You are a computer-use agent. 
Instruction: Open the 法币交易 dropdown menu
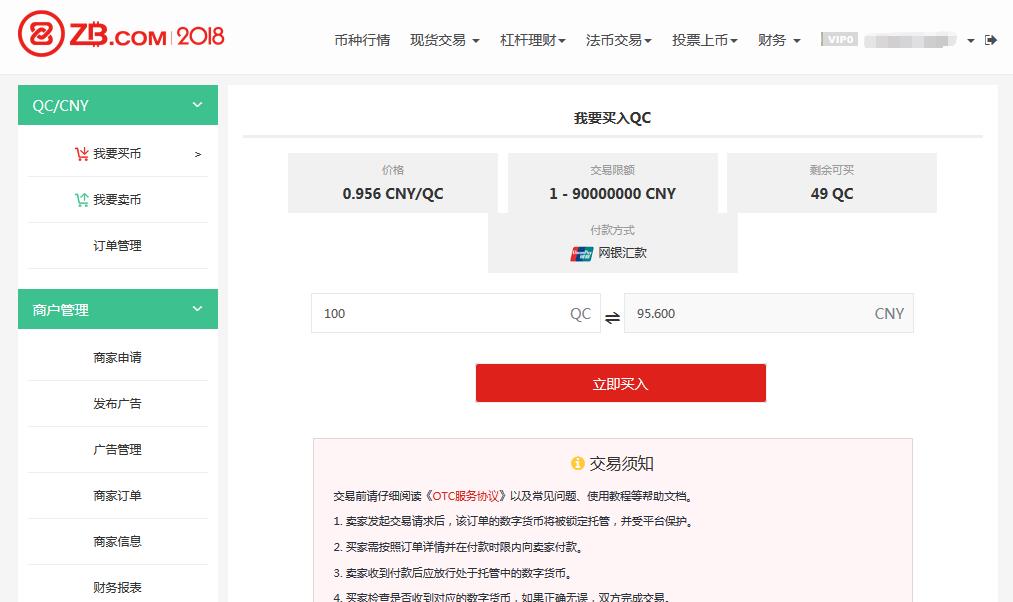(618, 40)
